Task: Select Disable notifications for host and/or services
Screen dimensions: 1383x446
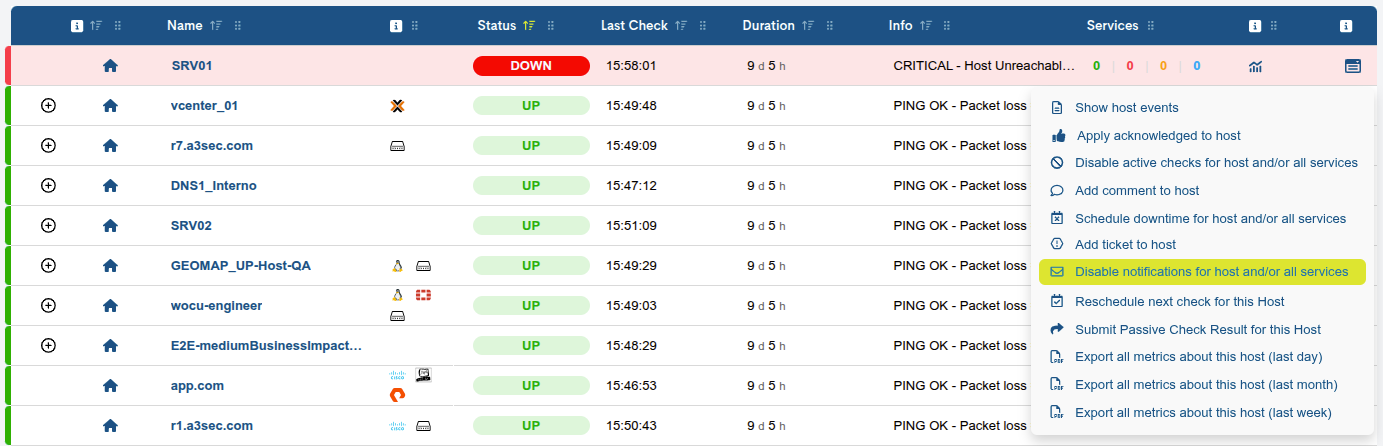Action: tap(1211, 272)
